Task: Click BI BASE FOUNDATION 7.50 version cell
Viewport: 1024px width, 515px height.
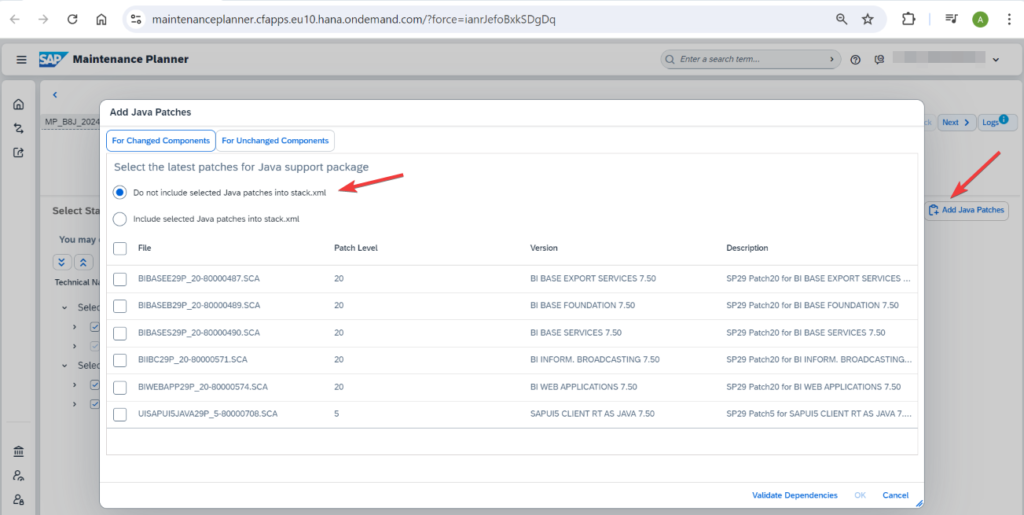Action: tap(583, 305)
